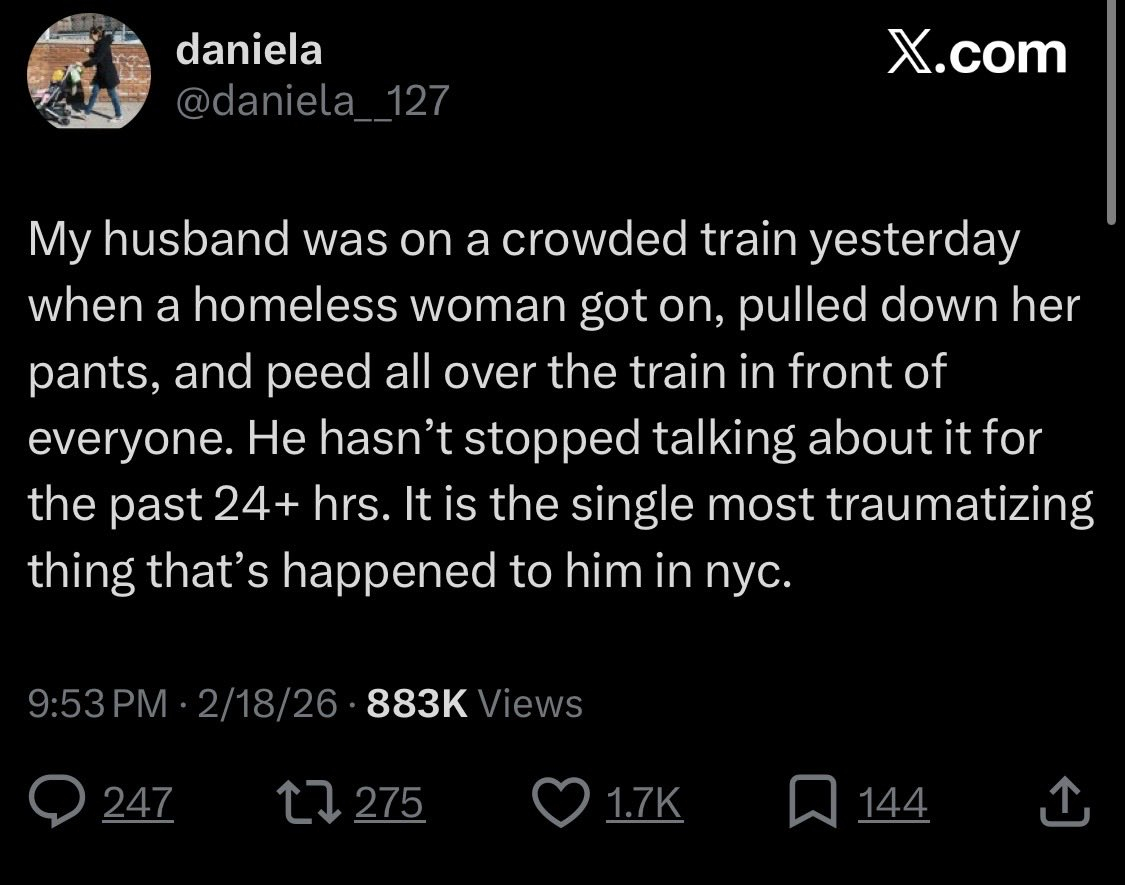Open the 247 replies count

[x=140, y=803]
